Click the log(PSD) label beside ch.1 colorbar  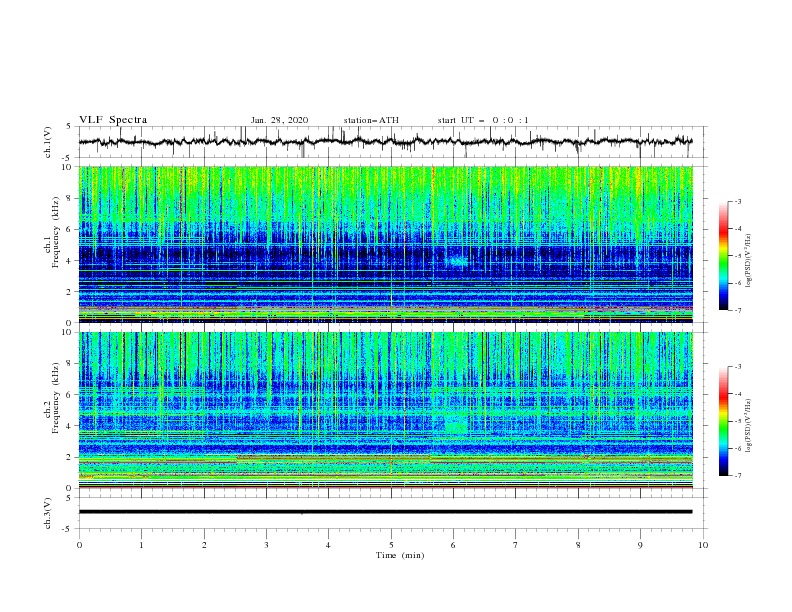(749, 261)
